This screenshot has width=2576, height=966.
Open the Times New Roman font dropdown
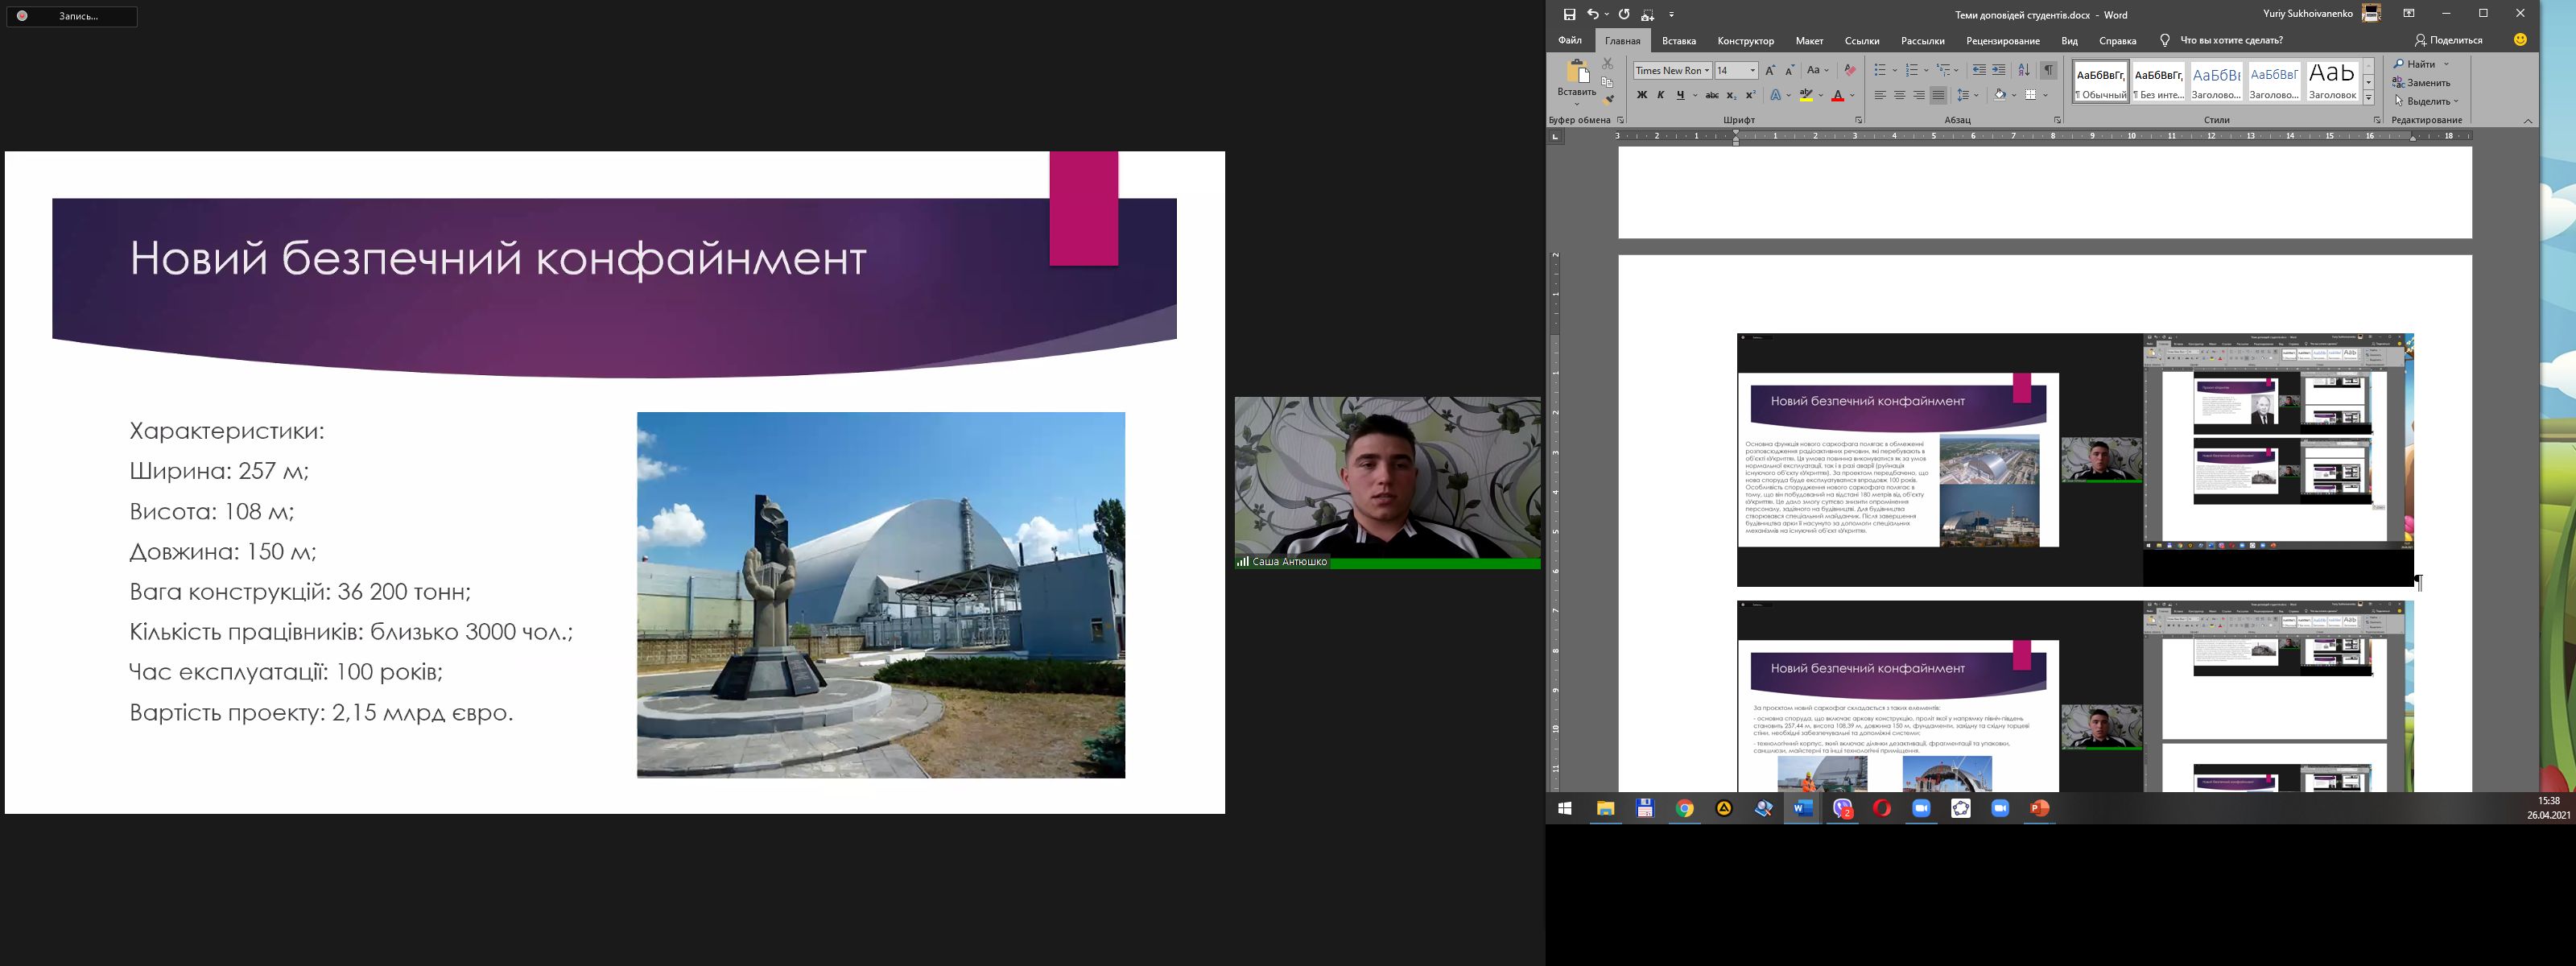click(x=1707, y=70)
